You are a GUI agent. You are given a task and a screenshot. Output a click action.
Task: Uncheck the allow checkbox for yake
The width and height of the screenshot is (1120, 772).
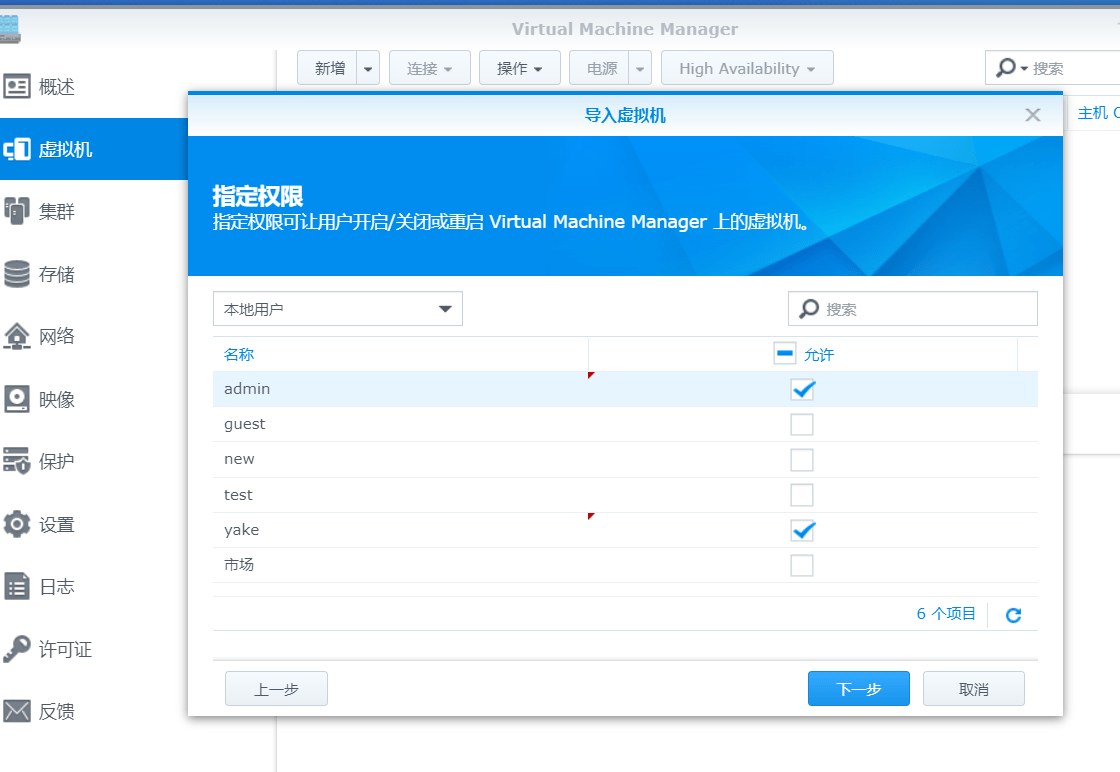coord(802,530)
